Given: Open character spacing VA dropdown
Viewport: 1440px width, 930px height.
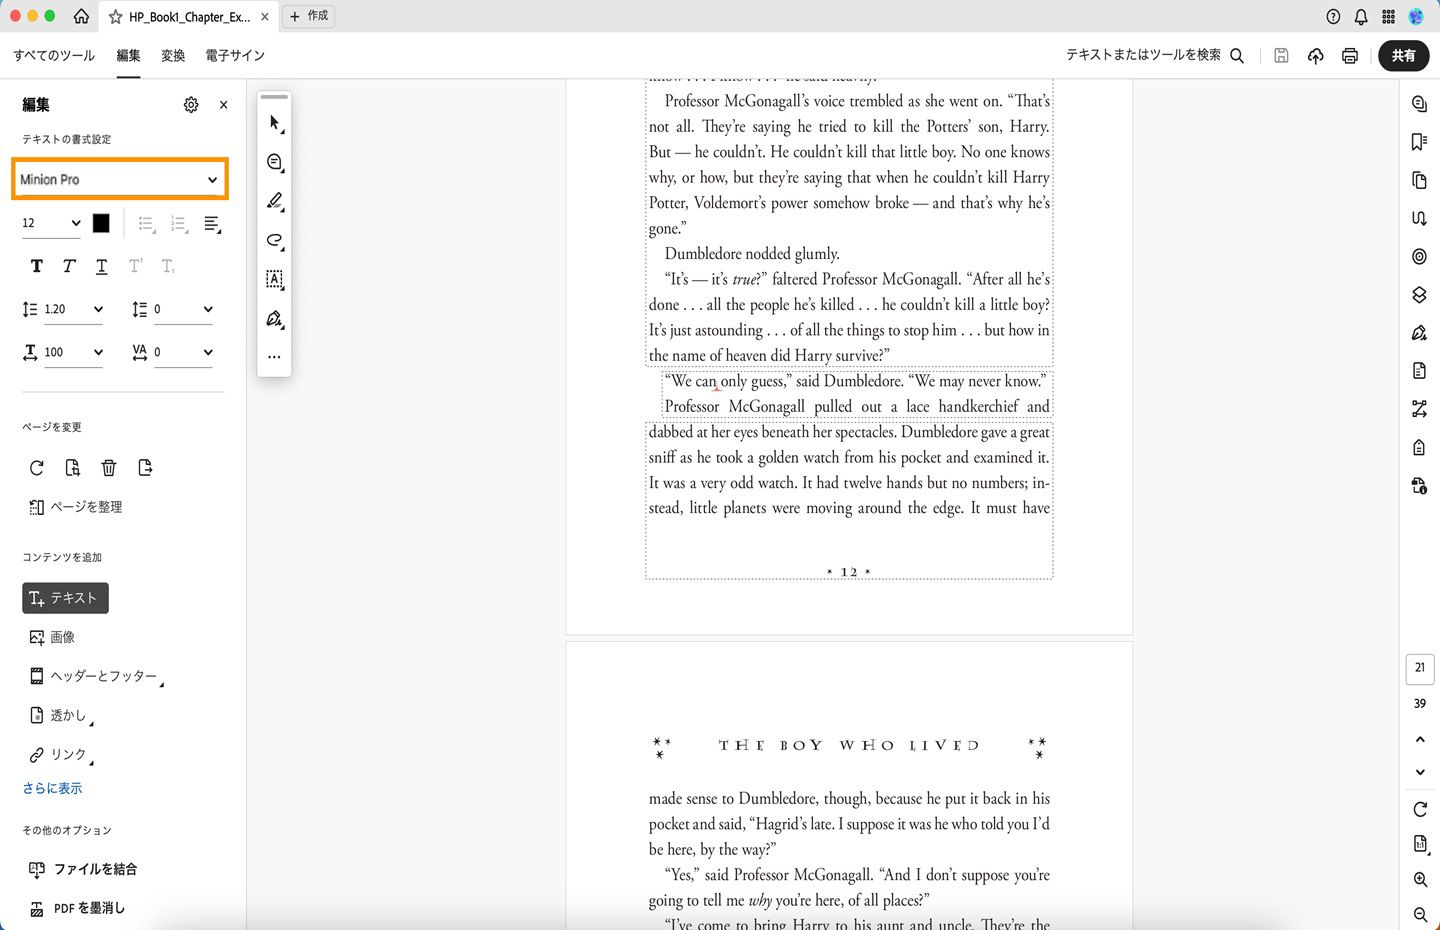Looking at the screenshot, I should click(183, 352).
